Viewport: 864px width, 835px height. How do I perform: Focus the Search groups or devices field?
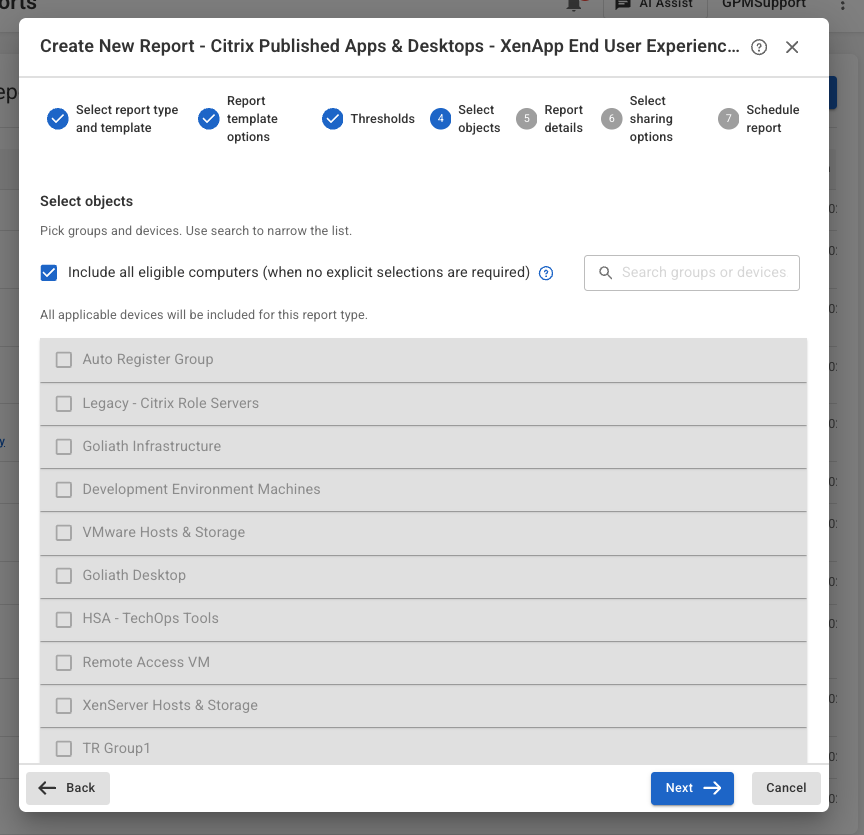tap(692, 273)
